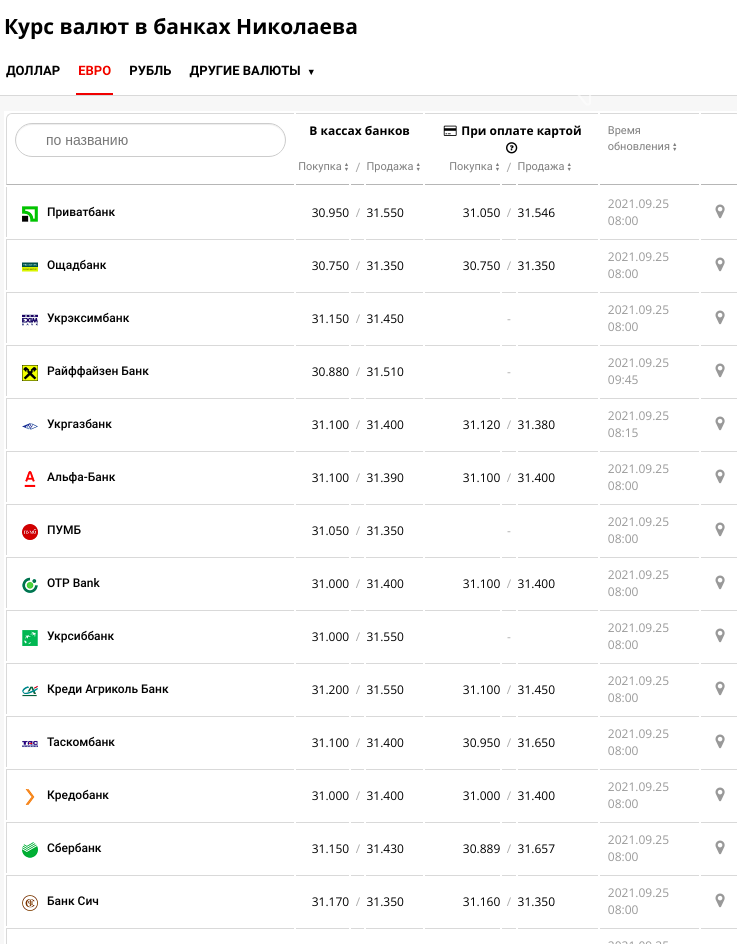Open map pin for Укргазбанк
Screen dimensions: 737x944
[x=720, y=423]
